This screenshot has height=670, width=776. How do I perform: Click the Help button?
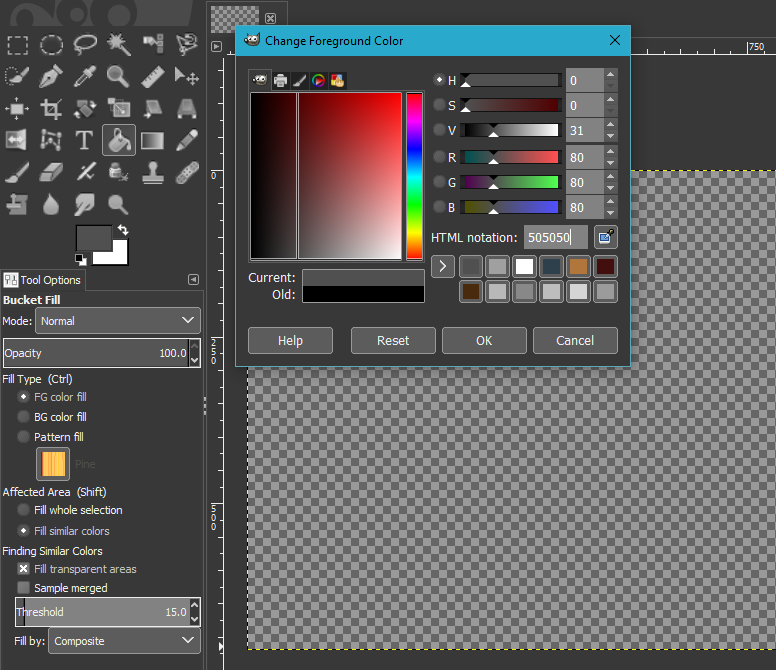pos(290,340)
